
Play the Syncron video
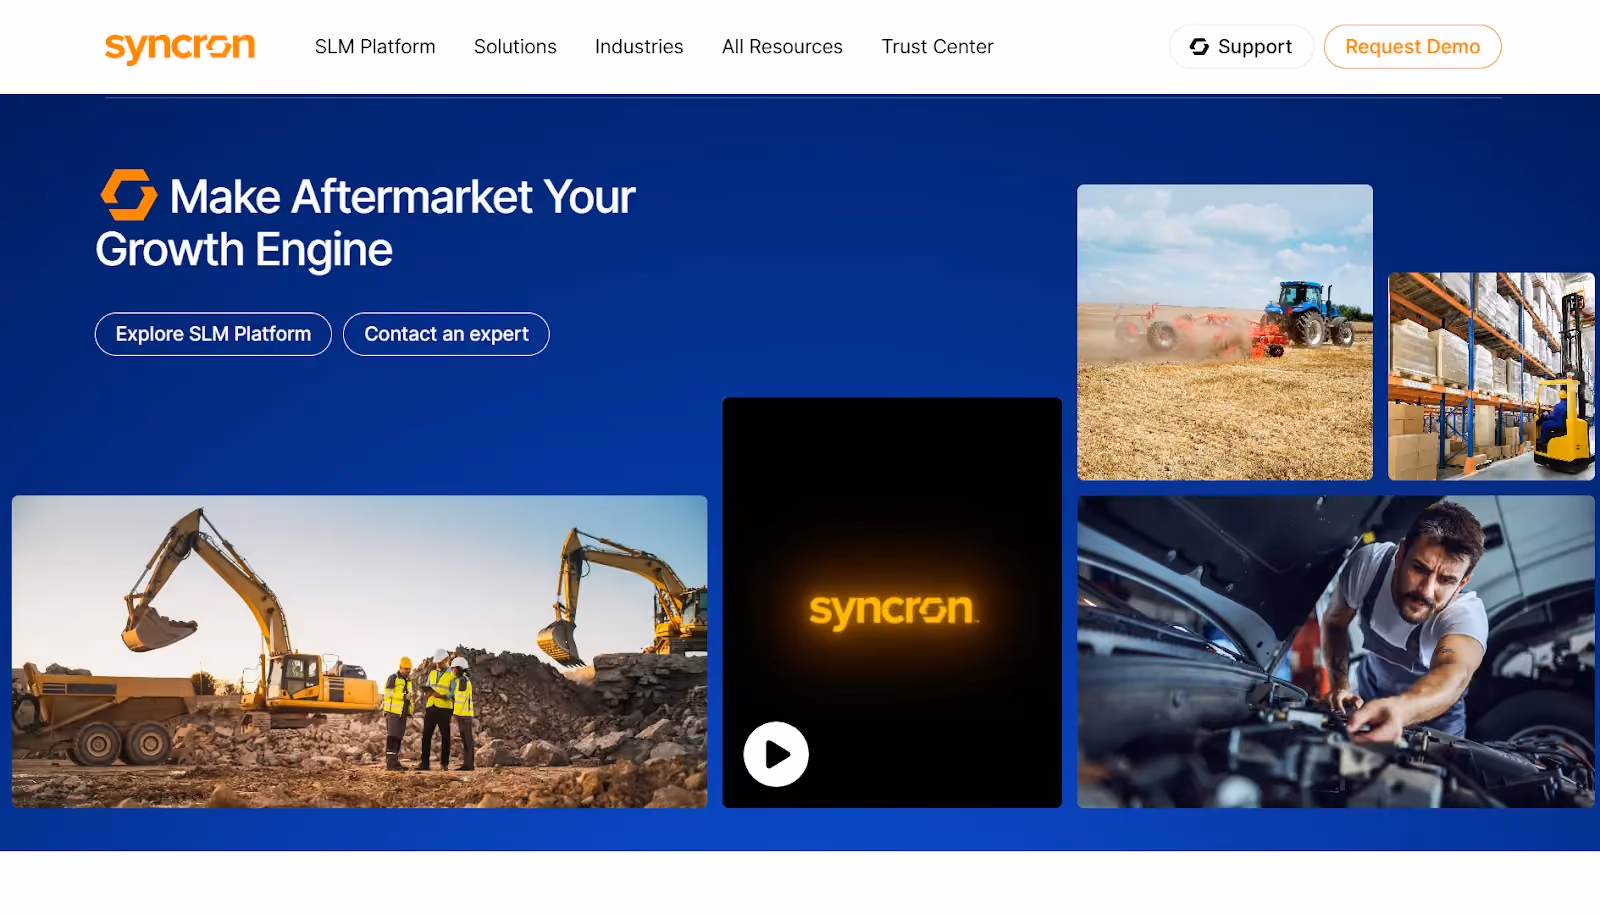coord(776,754)
